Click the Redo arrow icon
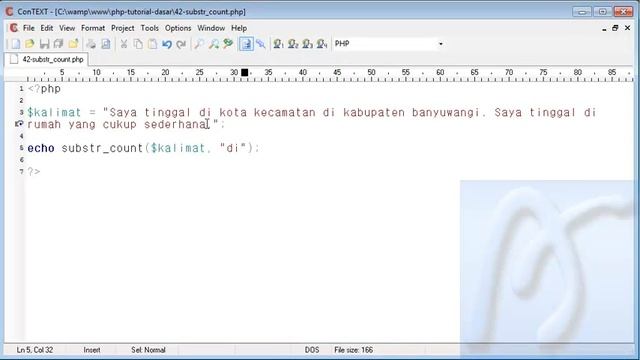Viewport: 640px width, 360px height. click(181, 44)
